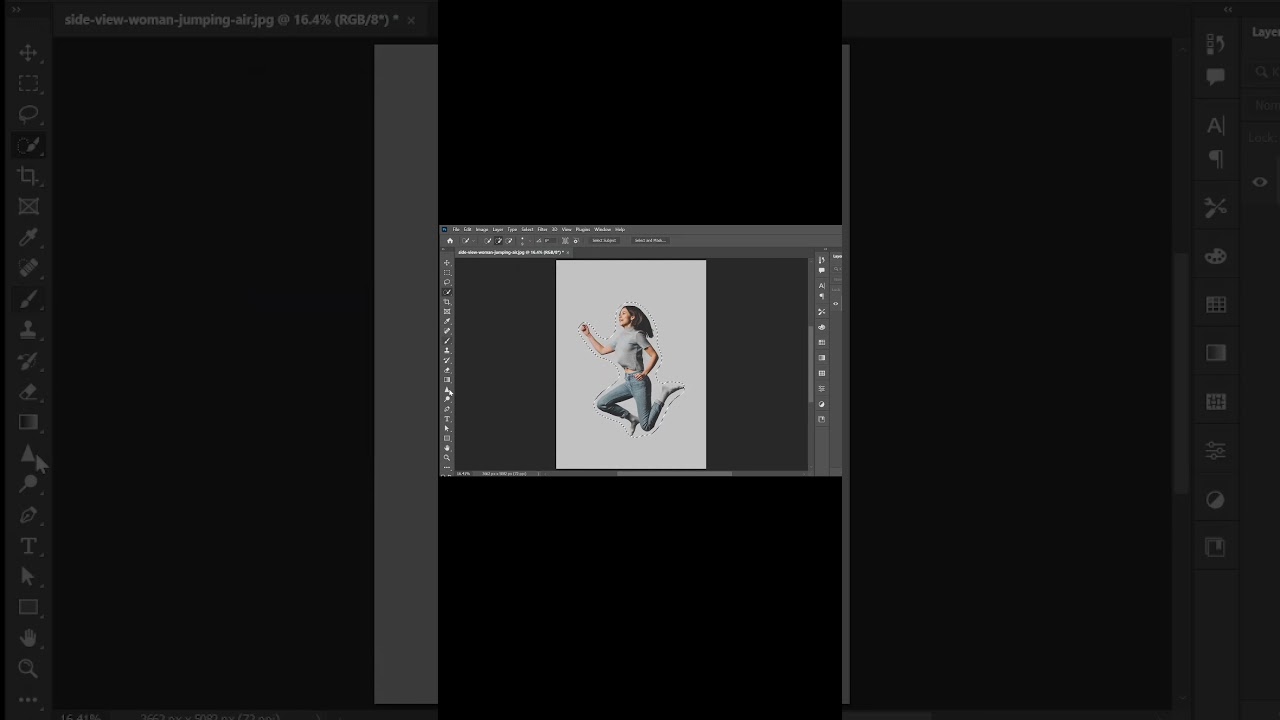Image resolution: width=1280 pixels, height=720 pixels.
Task: Click the Home icon in the options bar
Action: click(450, 241)
